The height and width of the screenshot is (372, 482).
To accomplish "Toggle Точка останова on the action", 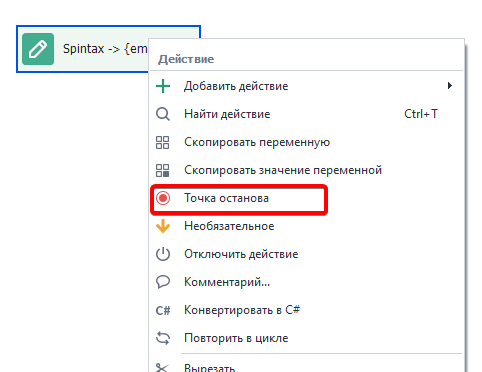I will (x=239, y=198).
